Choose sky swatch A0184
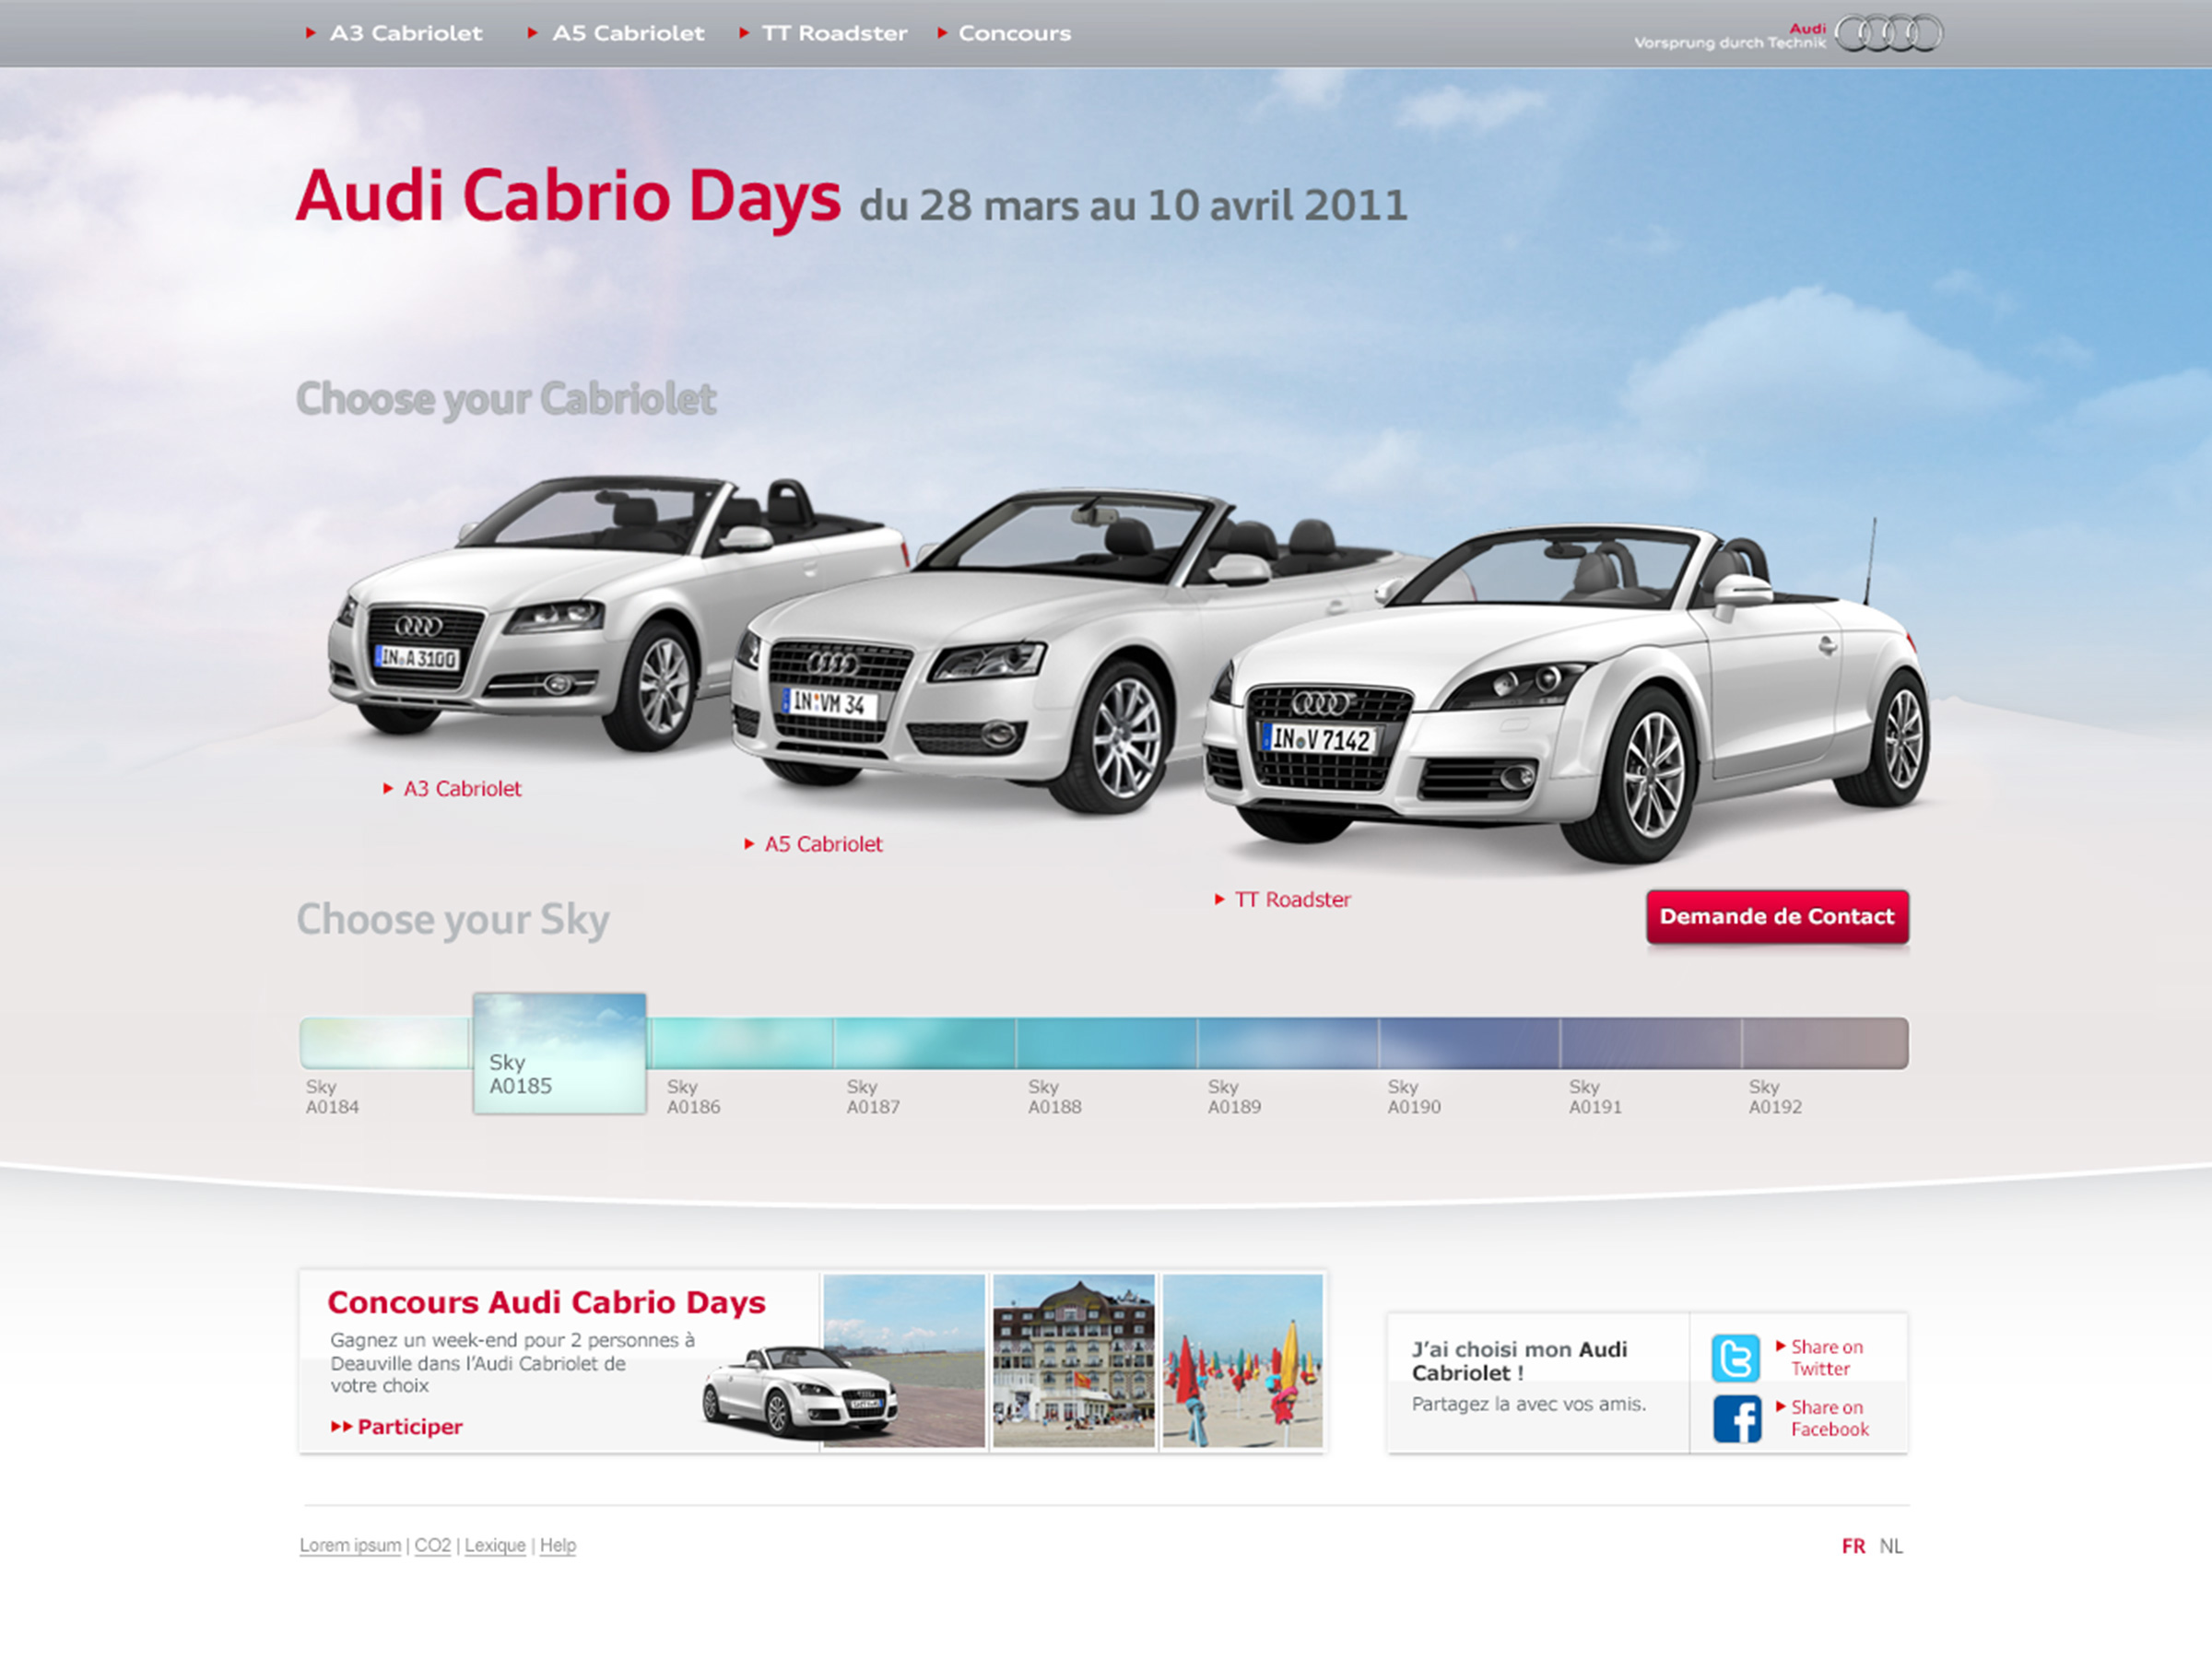This screenshot has height=1659, width=2212. [385, 1043]
